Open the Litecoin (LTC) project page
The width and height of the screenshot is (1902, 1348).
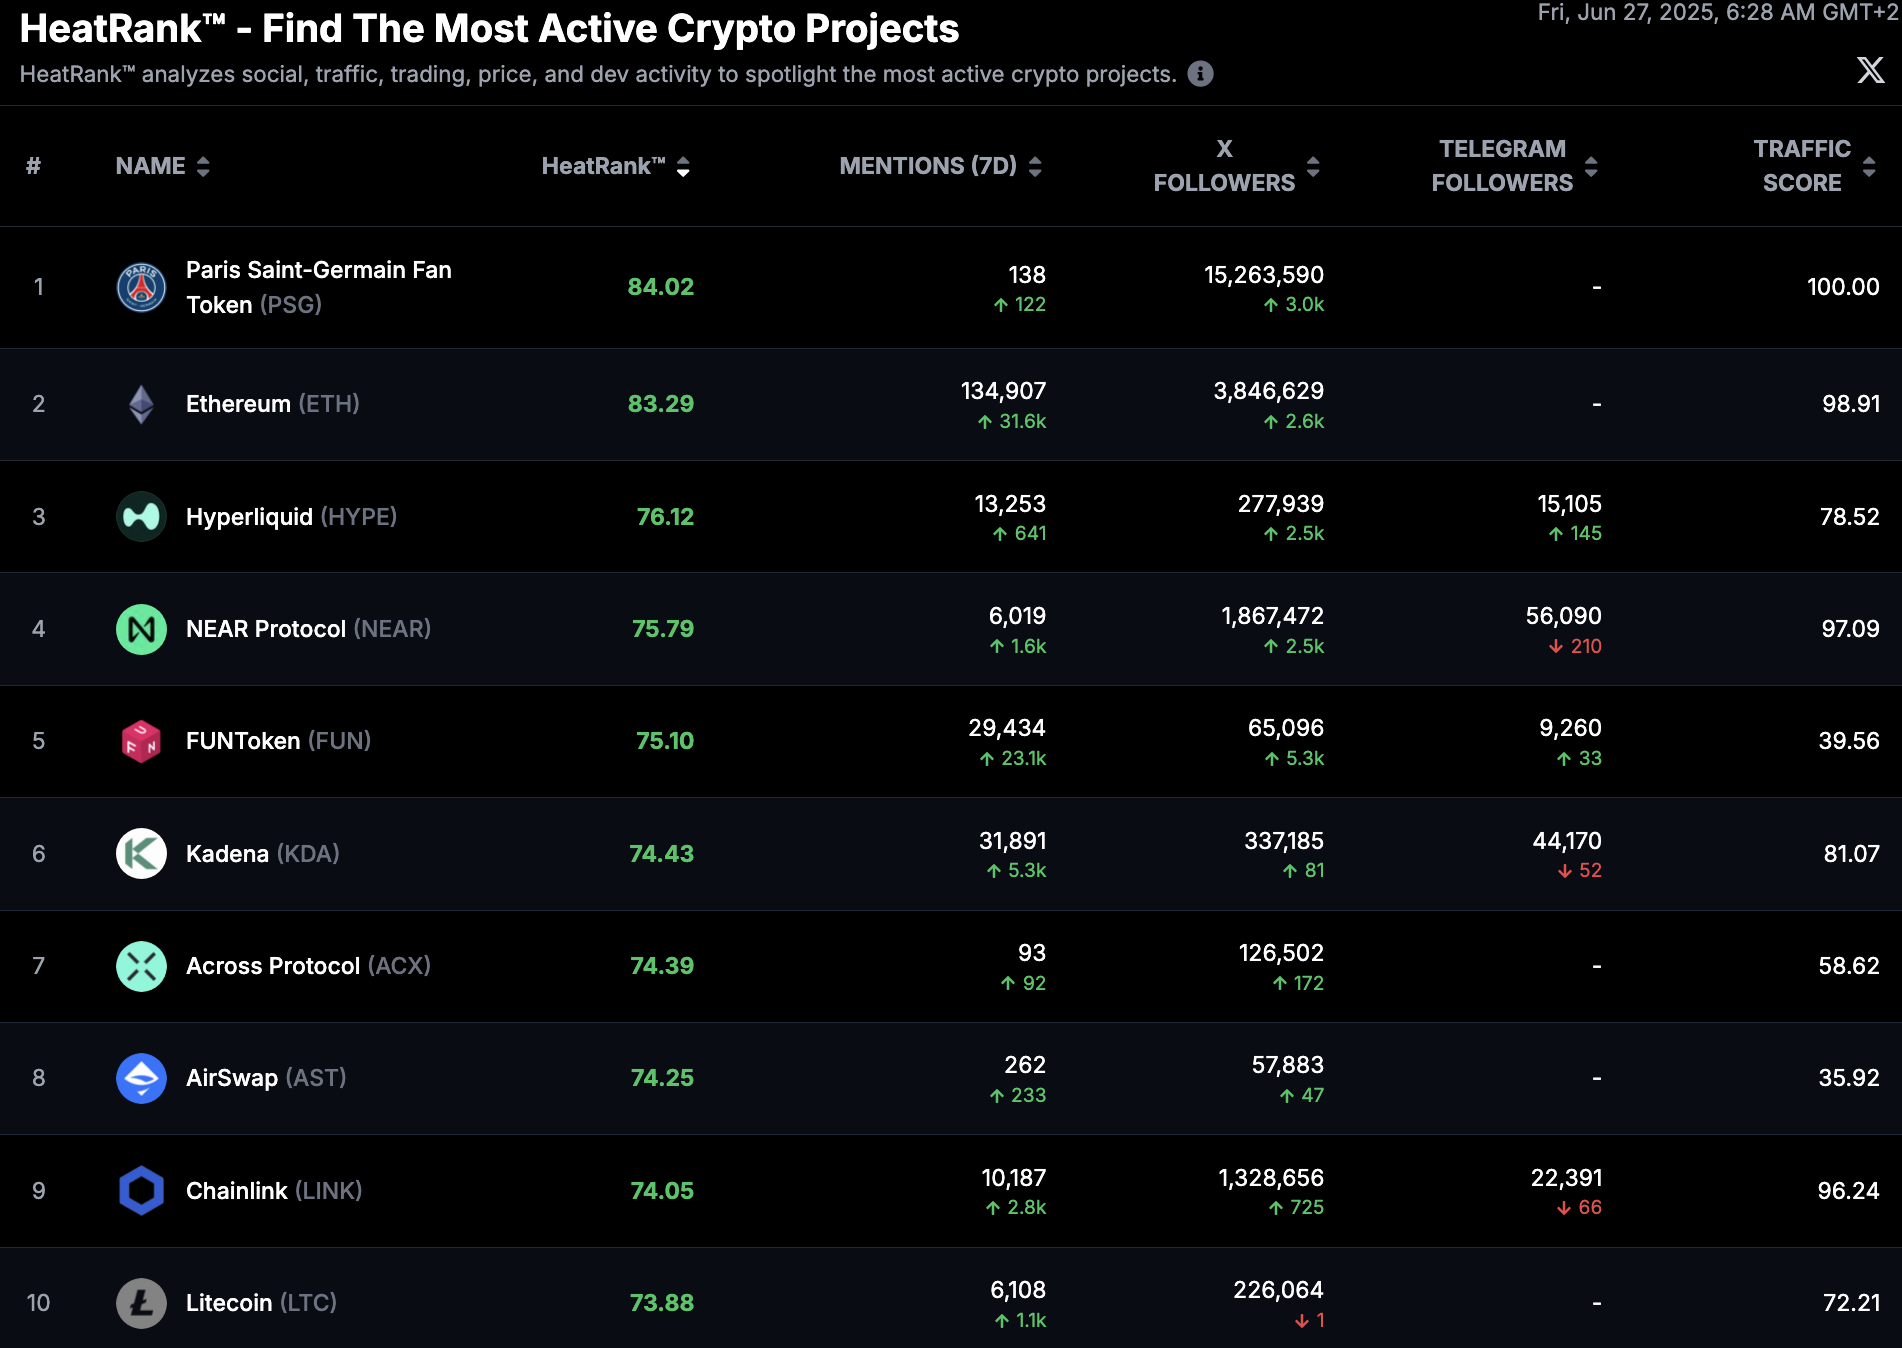pyautogui.click(x=261, y=1303)
